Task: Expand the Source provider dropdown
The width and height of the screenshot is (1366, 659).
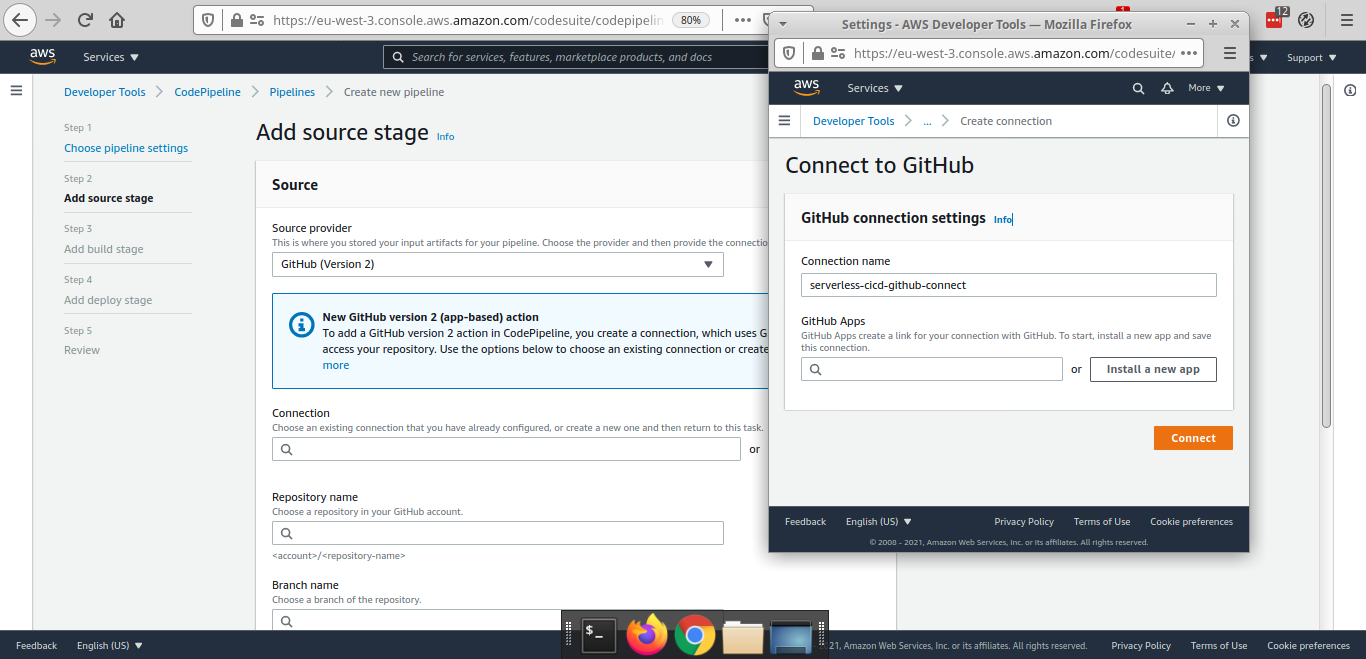Action: [x=497, y=265]
